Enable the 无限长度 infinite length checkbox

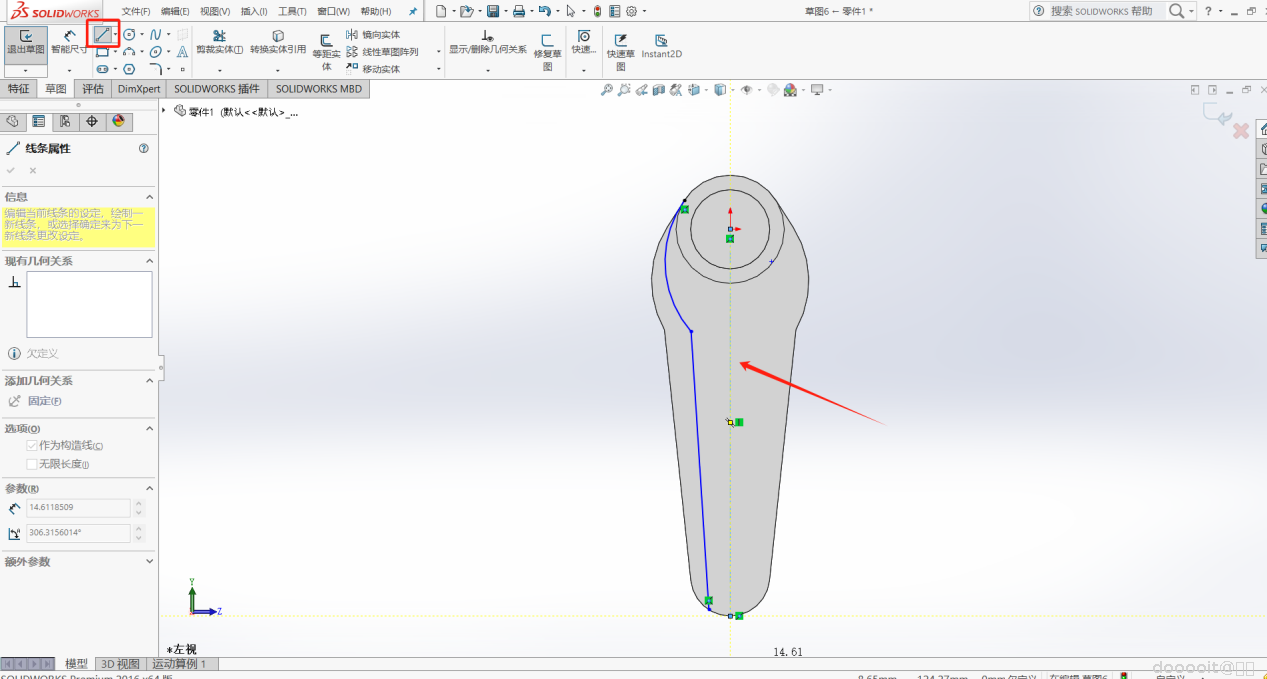(x=32, y=464)
